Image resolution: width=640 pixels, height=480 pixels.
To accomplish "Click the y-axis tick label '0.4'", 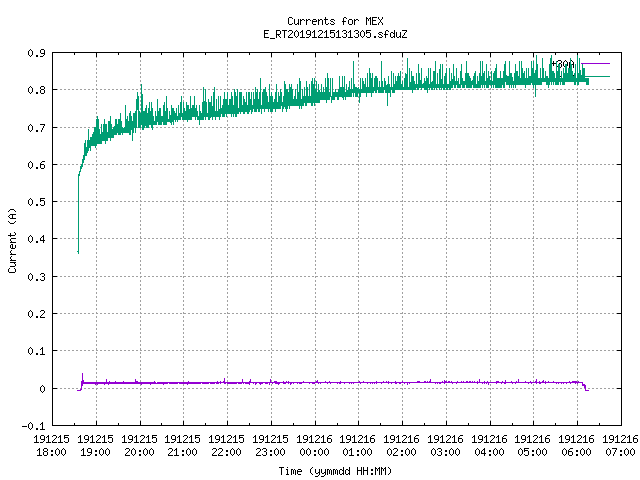I will click(37, 239).
